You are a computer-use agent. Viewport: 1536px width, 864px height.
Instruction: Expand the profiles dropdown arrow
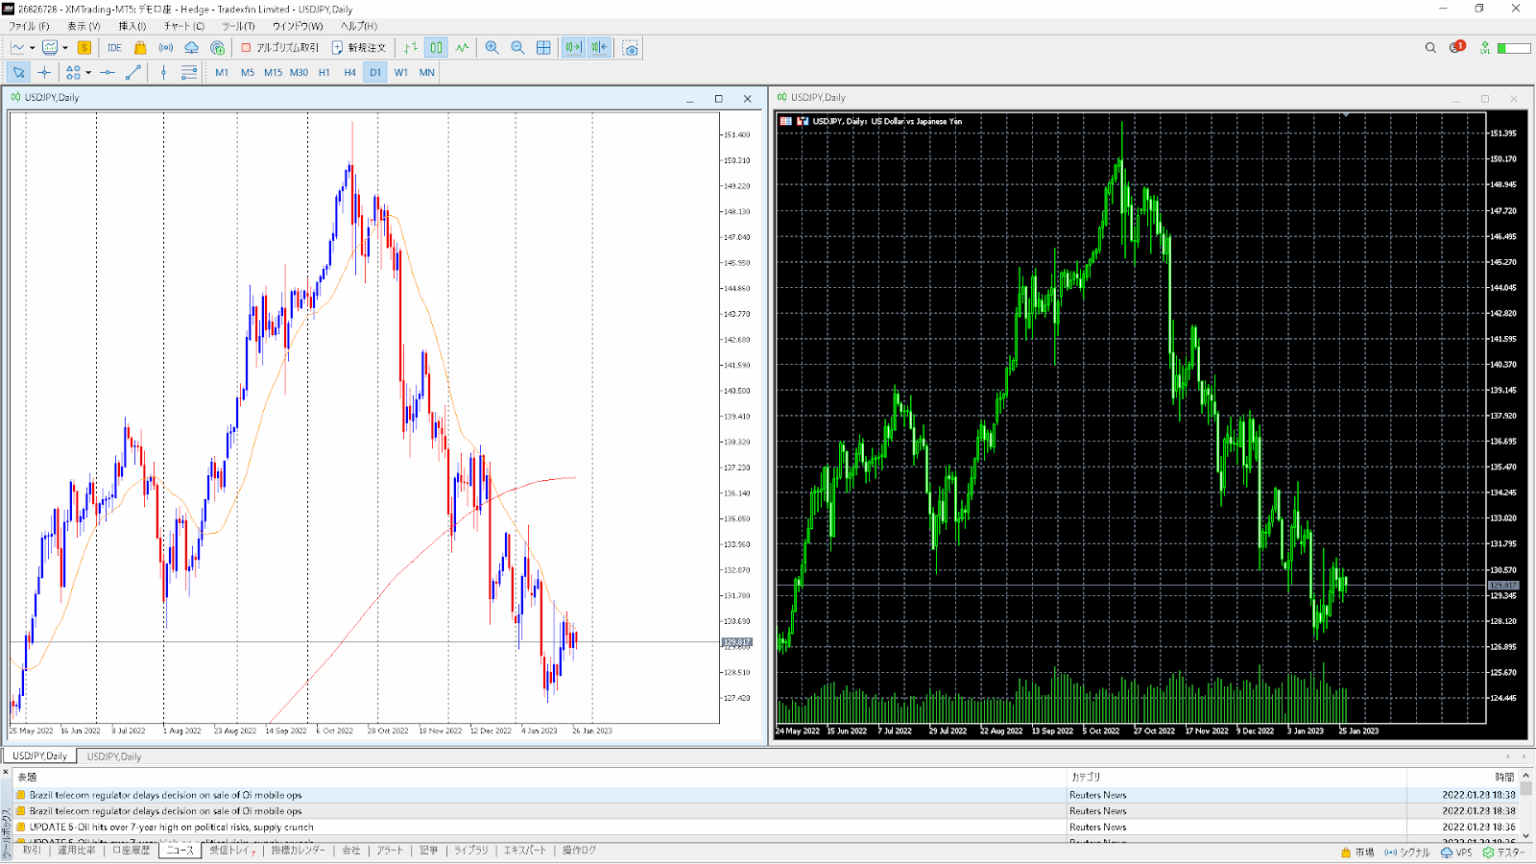[x=65, y=48]
